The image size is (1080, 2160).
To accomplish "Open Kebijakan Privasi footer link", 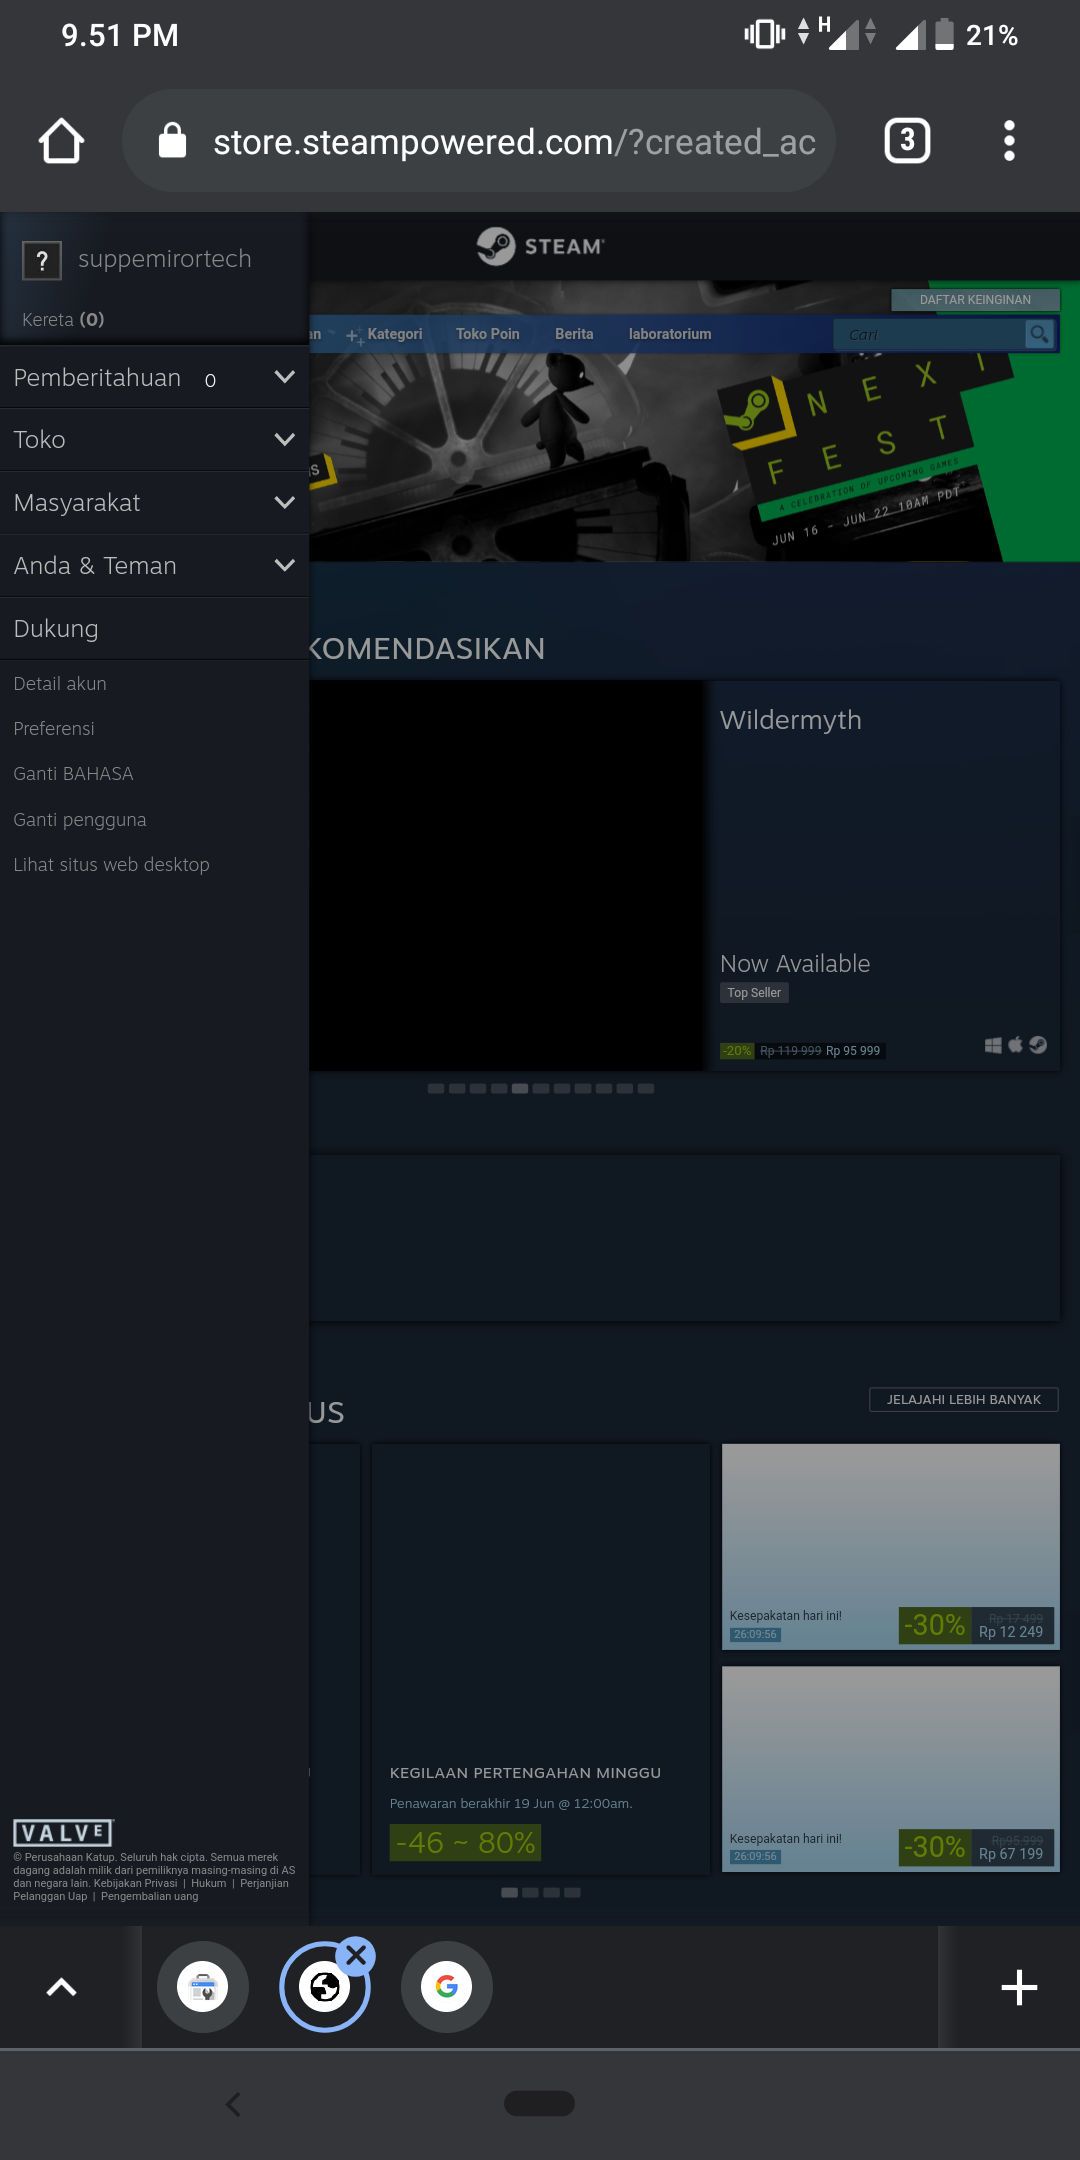I will (135, 1883).
